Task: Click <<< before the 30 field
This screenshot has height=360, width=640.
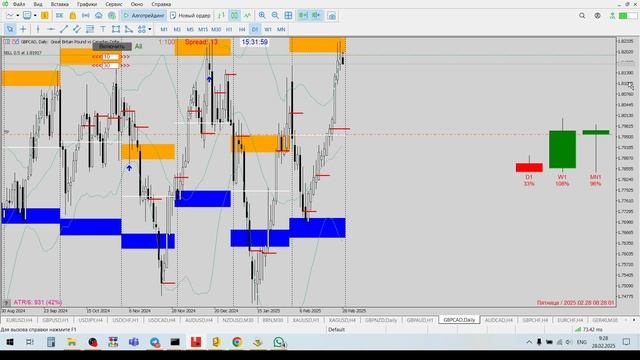Action: (x=97, y=65)
